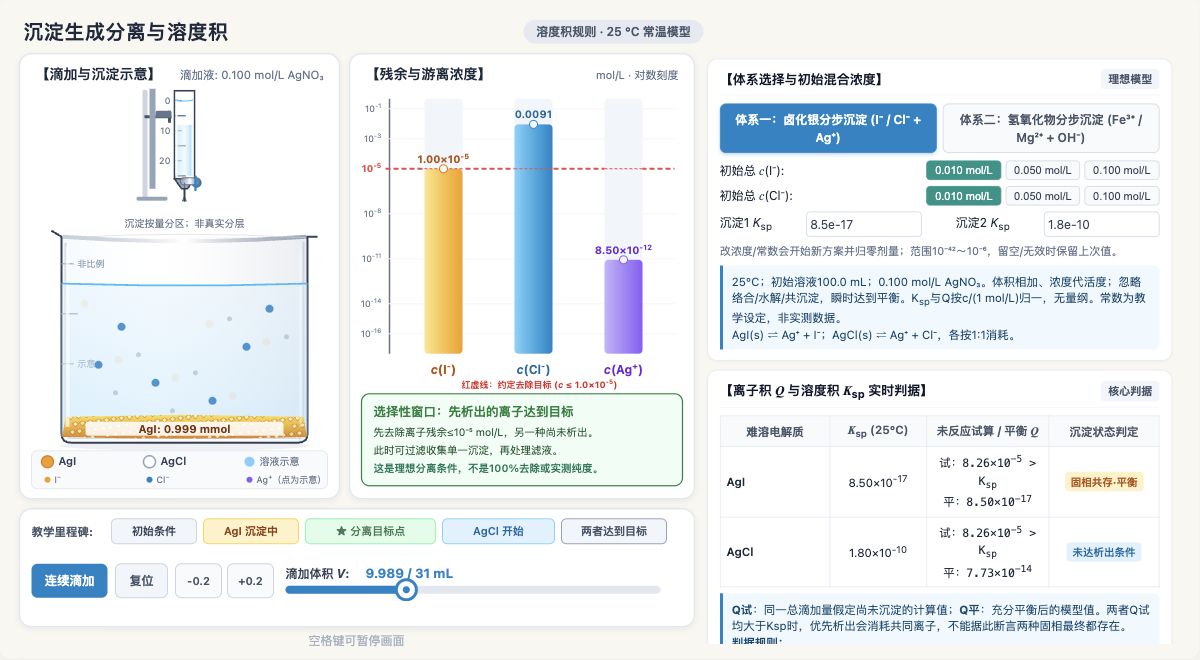The image size is (1200, 660).
Task: Jump to 初始条件 milestone
Action: coord(153,531)
